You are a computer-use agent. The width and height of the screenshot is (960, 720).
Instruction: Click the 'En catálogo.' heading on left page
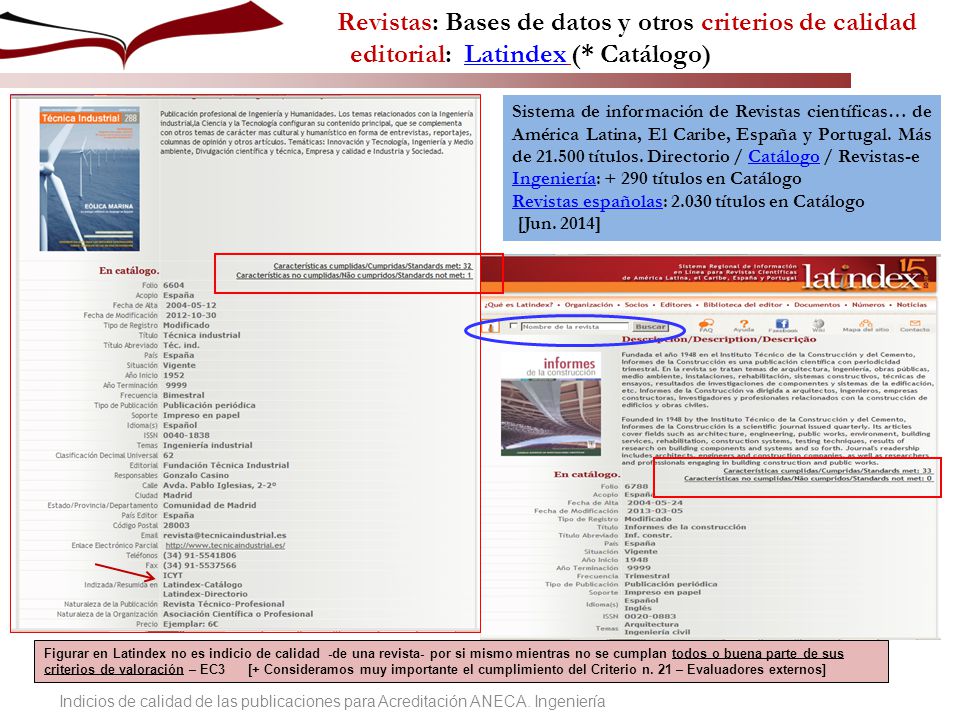(x=129, y=271)
